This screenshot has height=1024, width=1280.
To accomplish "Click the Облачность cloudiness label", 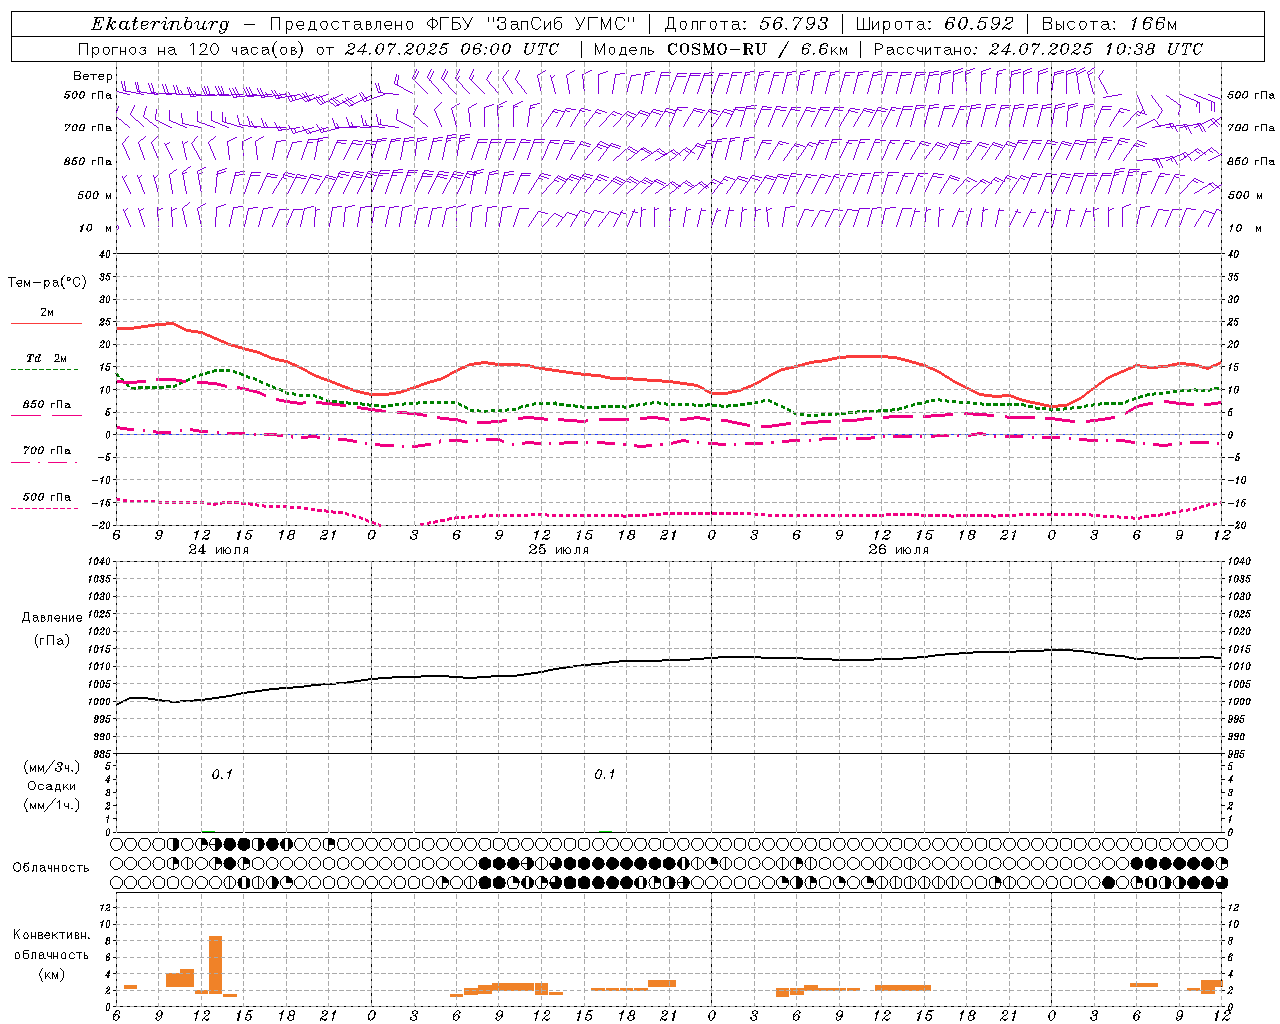I will click(51, 867).
